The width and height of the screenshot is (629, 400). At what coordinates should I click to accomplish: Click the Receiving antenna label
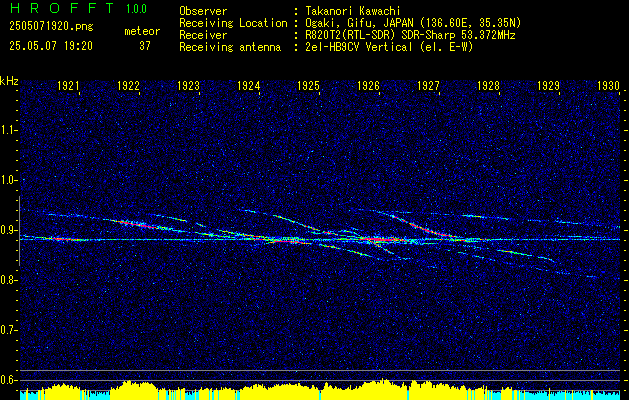pos(230,47)
